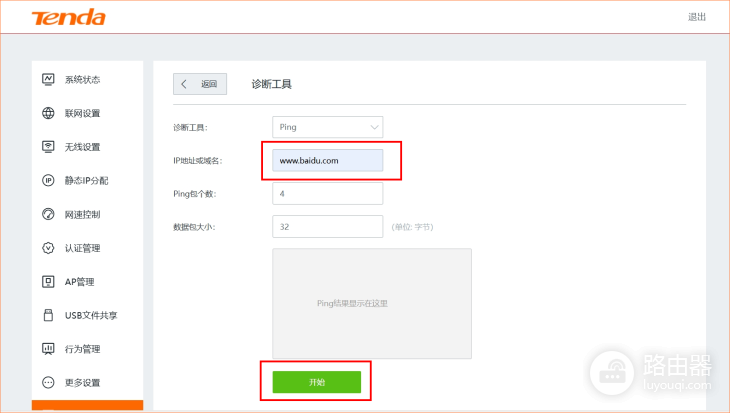Open 系统状态 menu item

pyautogui.click(x=82, y=79)
